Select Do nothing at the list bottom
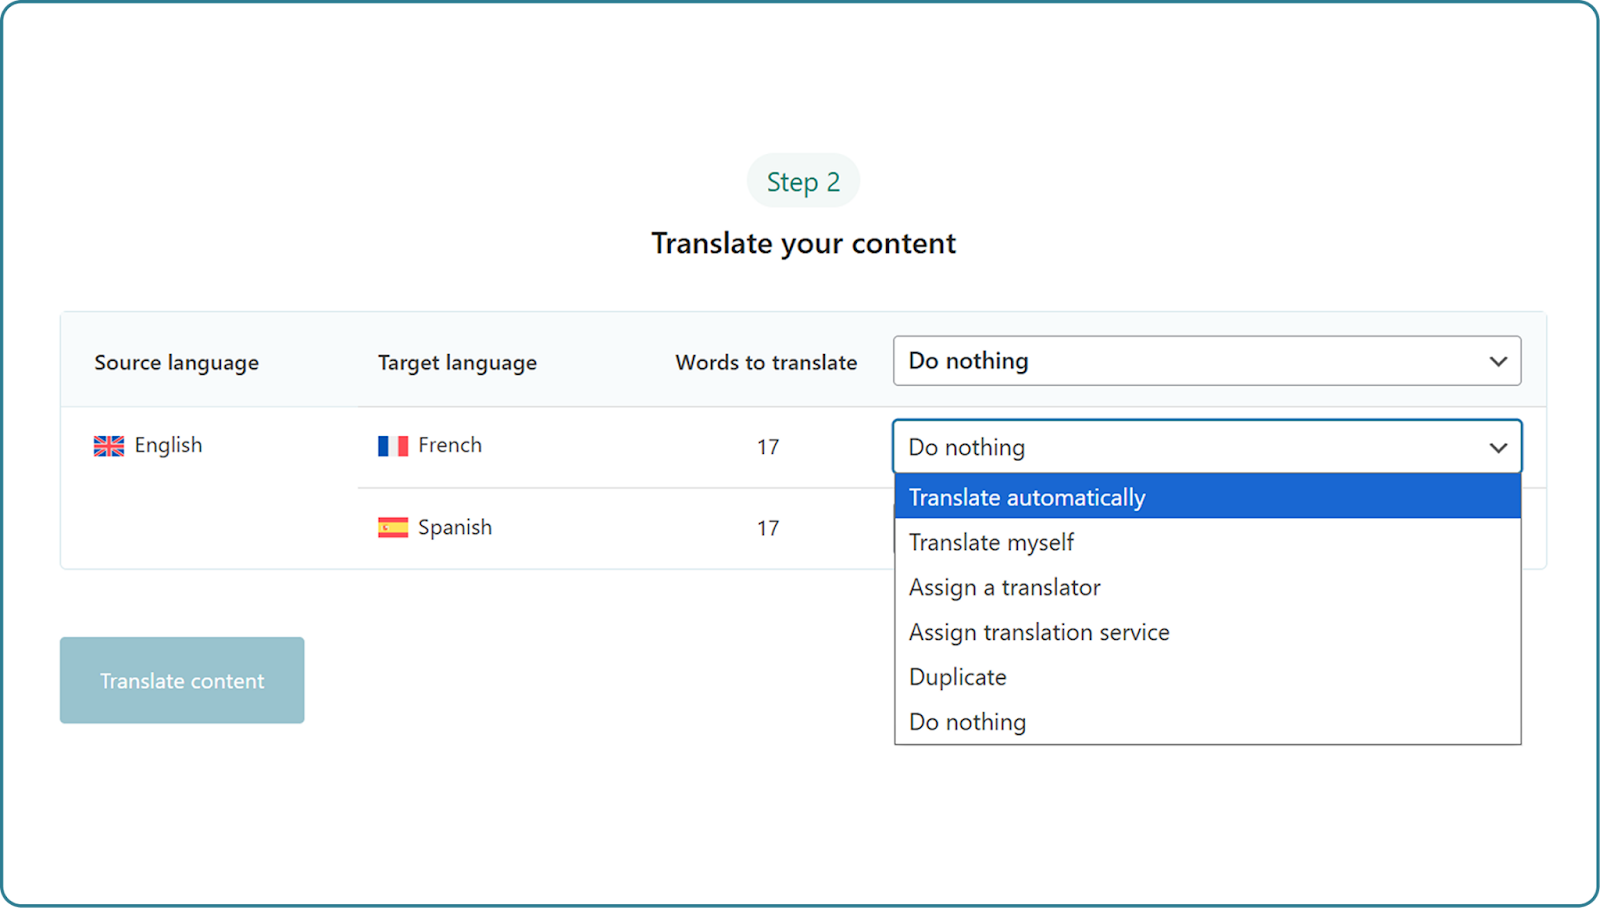The width and height of the screenshot is (1600, 908). coord(967,722)
